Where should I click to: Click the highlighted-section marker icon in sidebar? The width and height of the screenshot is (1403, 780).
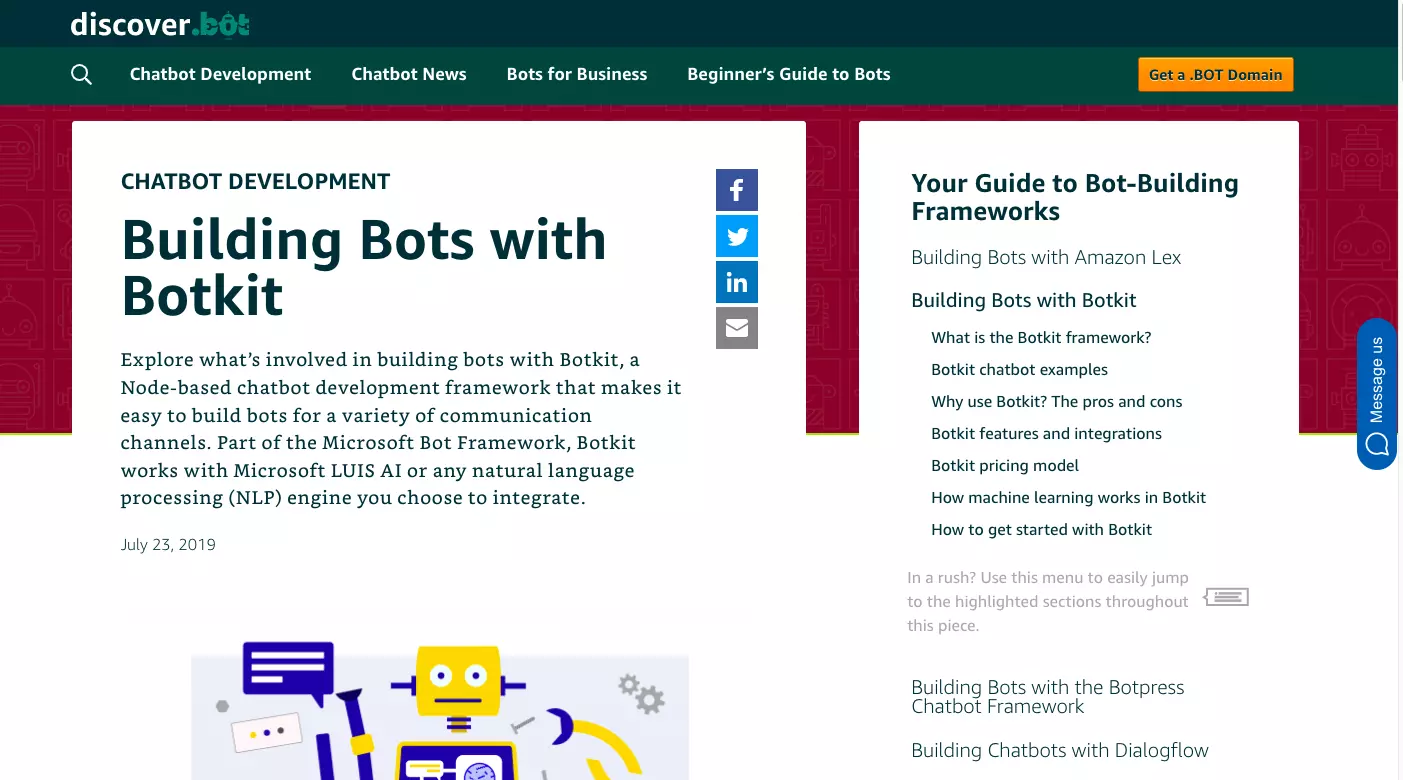point(1227,597)
